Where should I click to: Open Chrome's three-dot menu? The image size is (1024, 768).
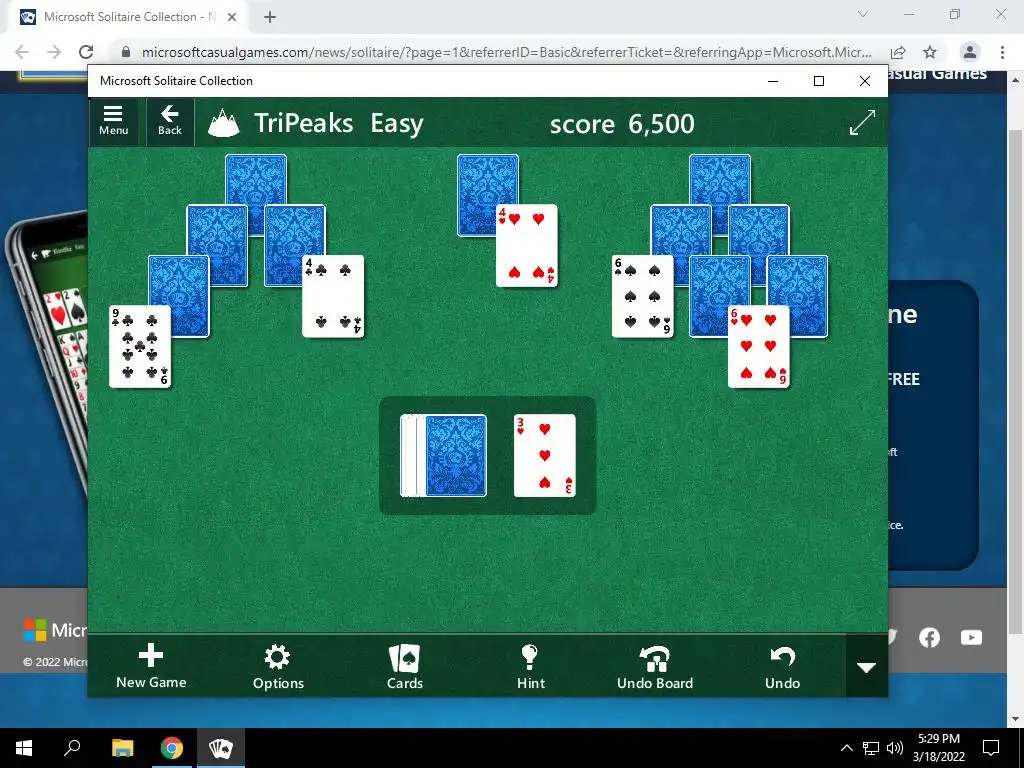click(1002, 52)
